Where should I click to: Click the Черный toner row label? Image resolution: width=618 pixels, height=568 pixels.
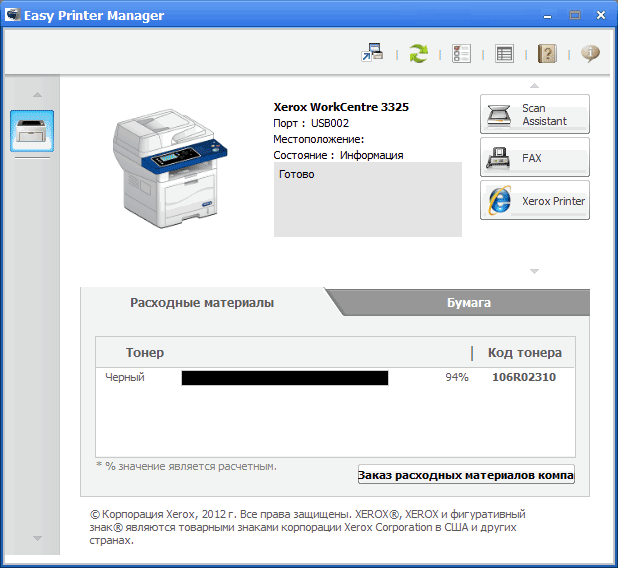[x=125, y=377]
